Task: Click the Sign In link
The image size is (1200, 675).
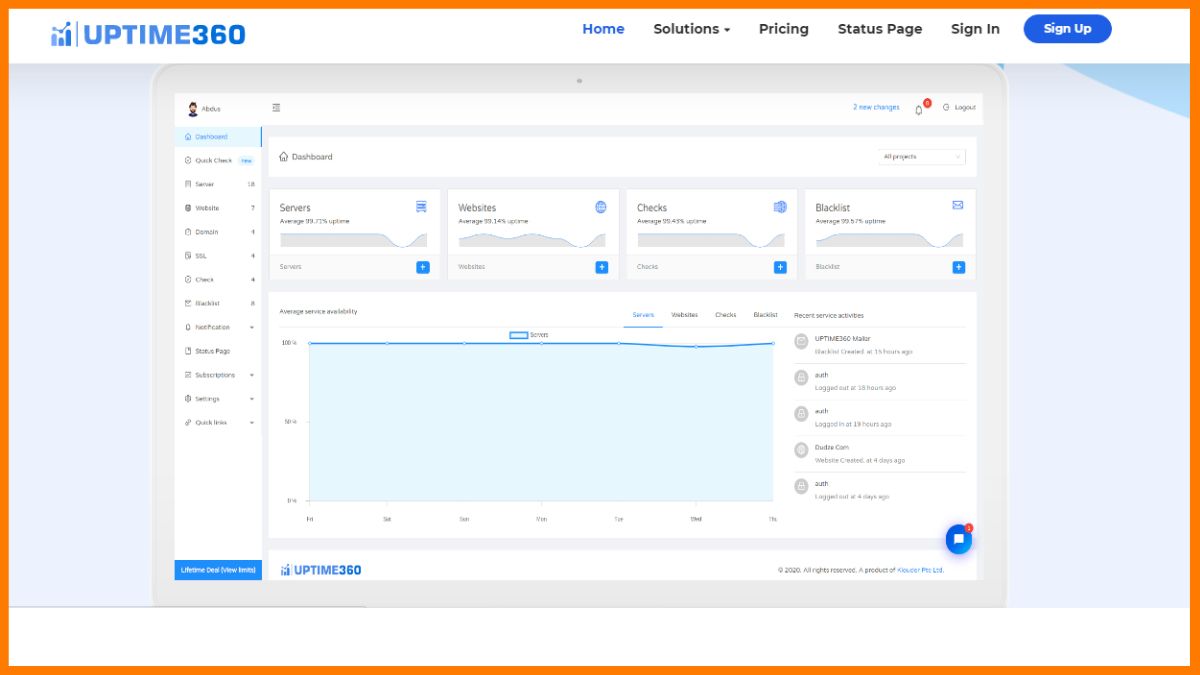Action: pos(975,29)
